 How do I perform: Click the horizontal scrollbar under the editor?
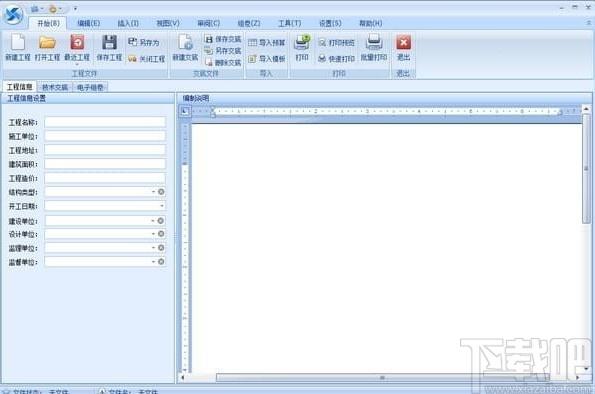[382, 378]
